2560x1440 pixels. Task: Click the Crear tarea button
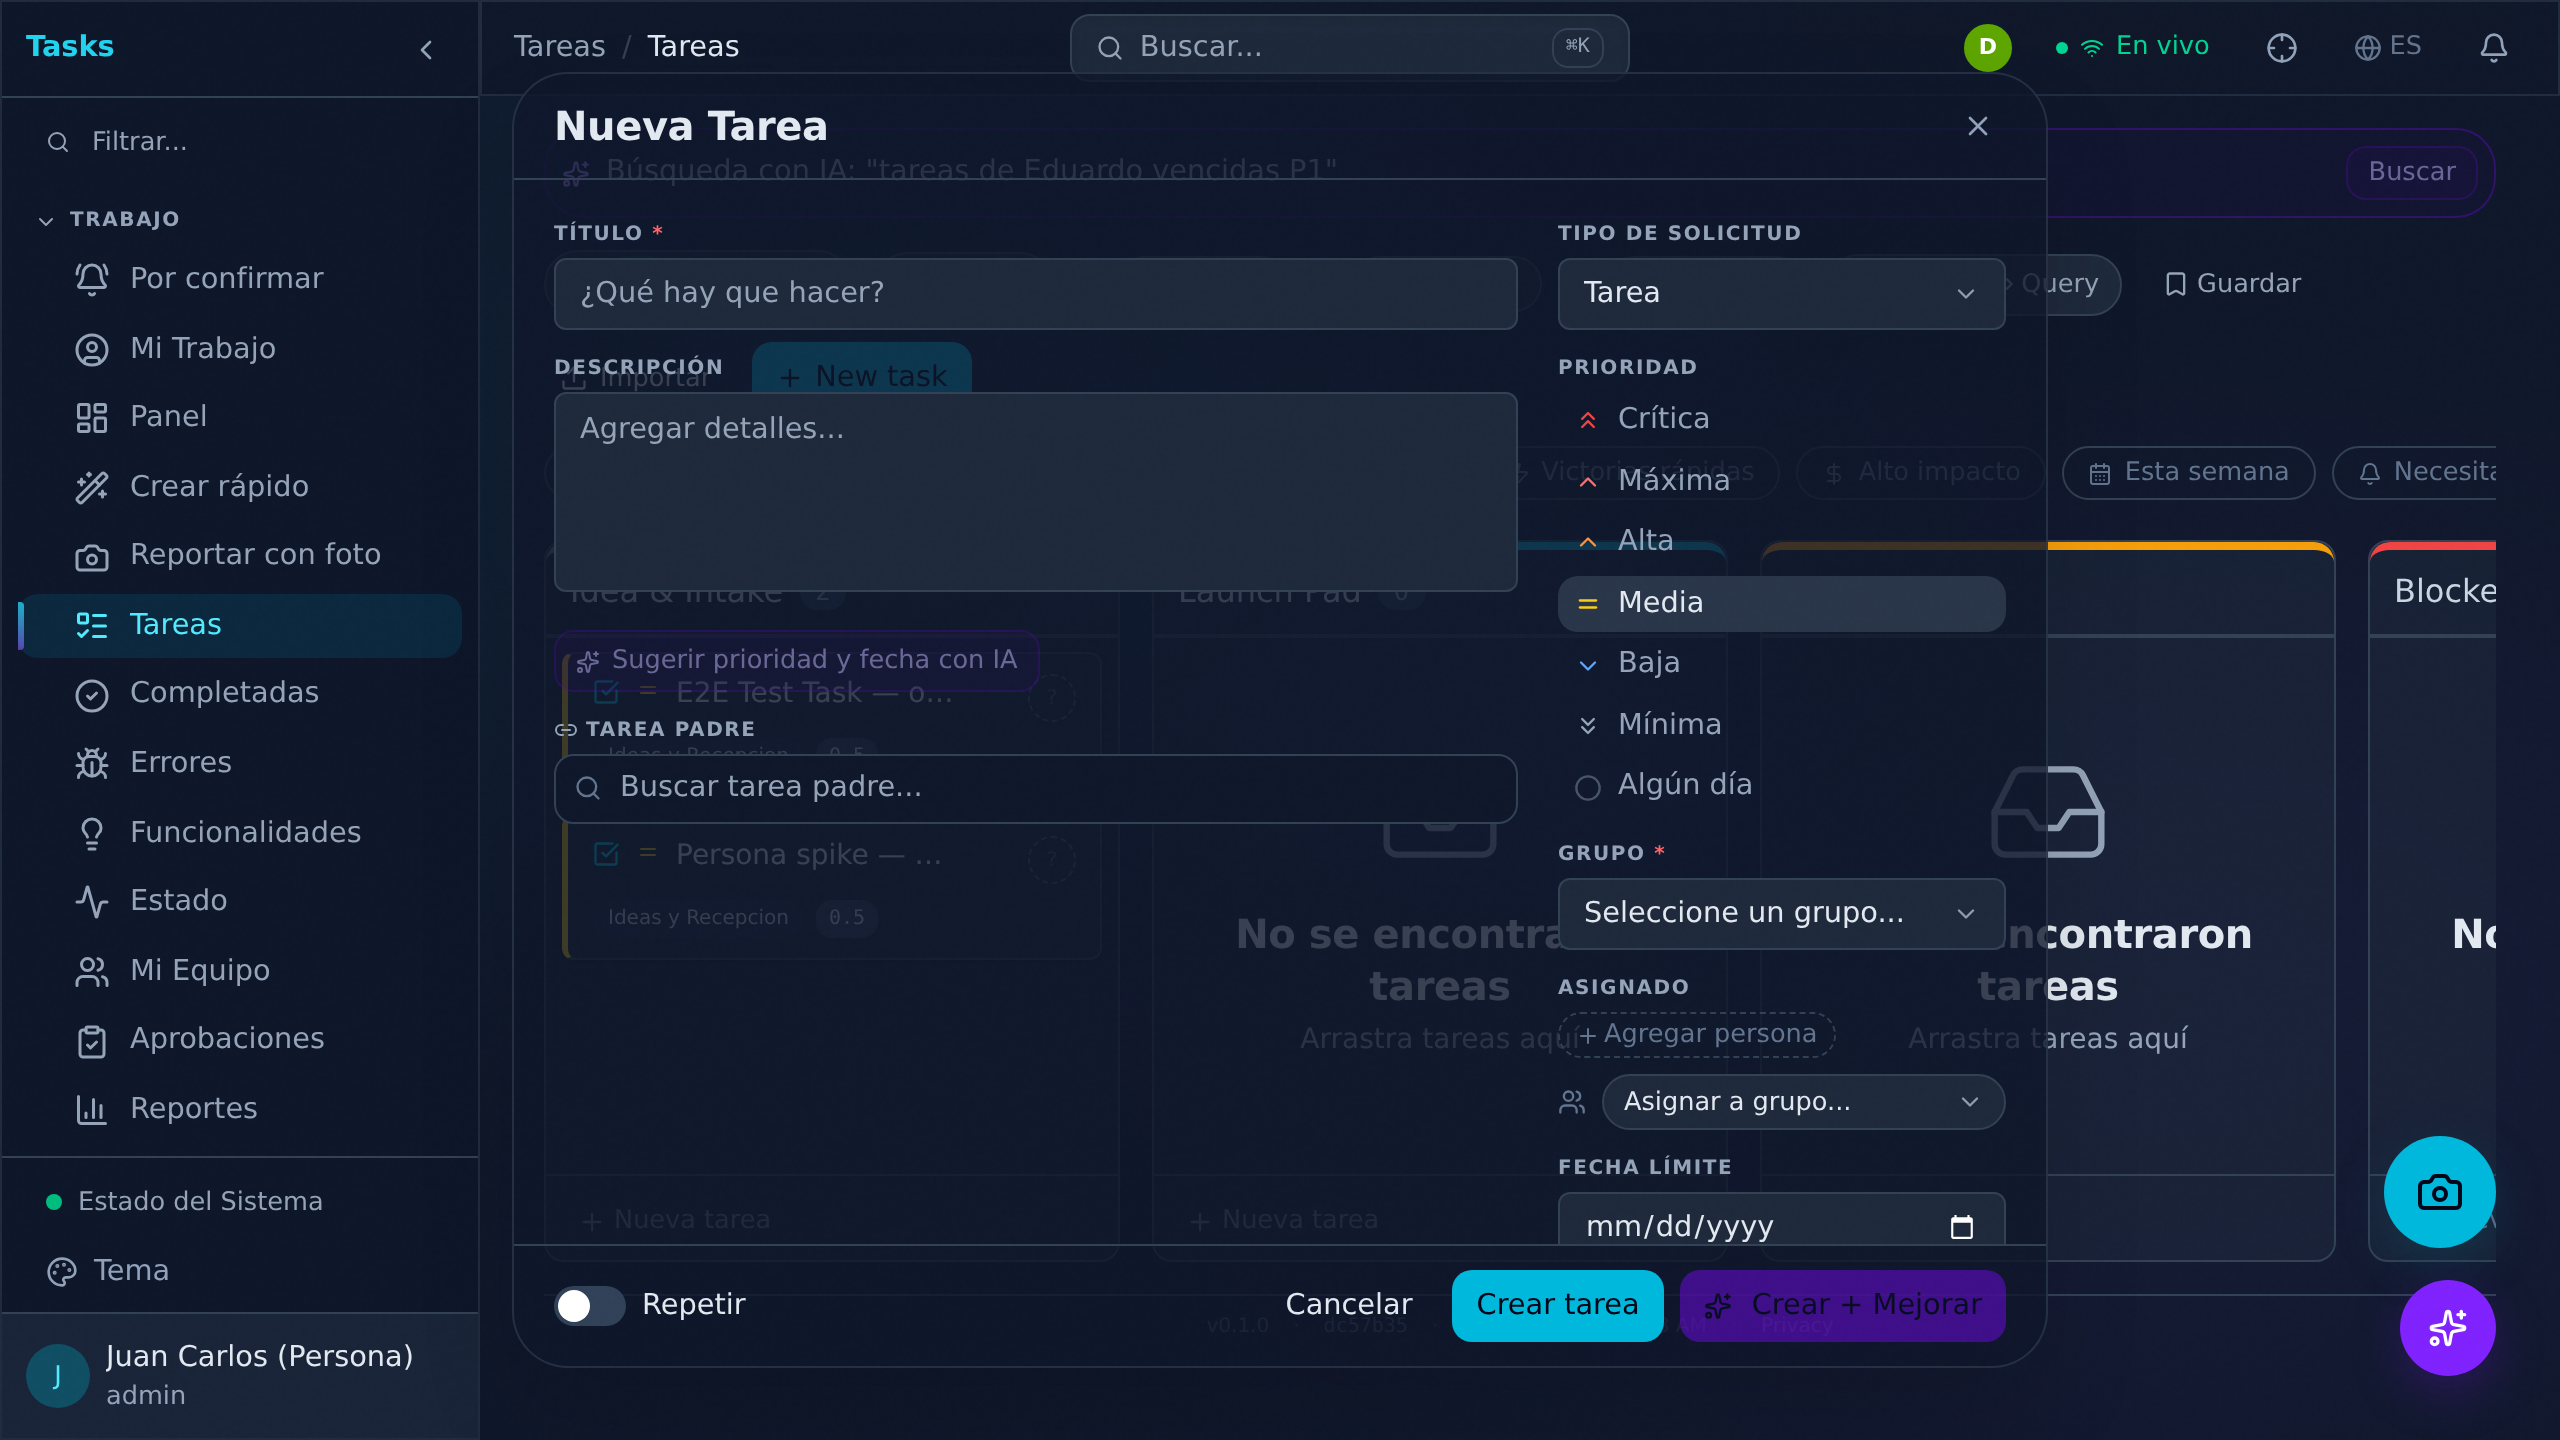(1557, 1305)
